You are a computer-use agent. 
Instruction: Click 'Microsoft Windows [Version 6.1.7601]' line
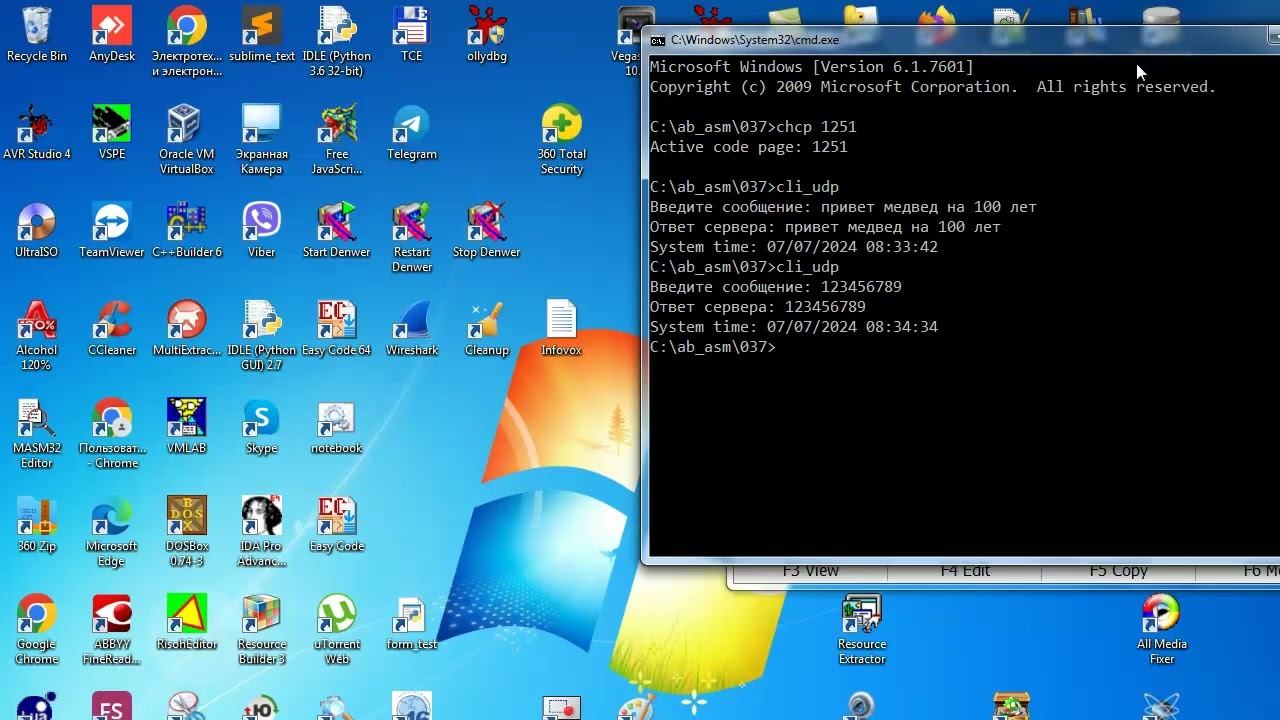pyautogui.click(x=812, y=67)
